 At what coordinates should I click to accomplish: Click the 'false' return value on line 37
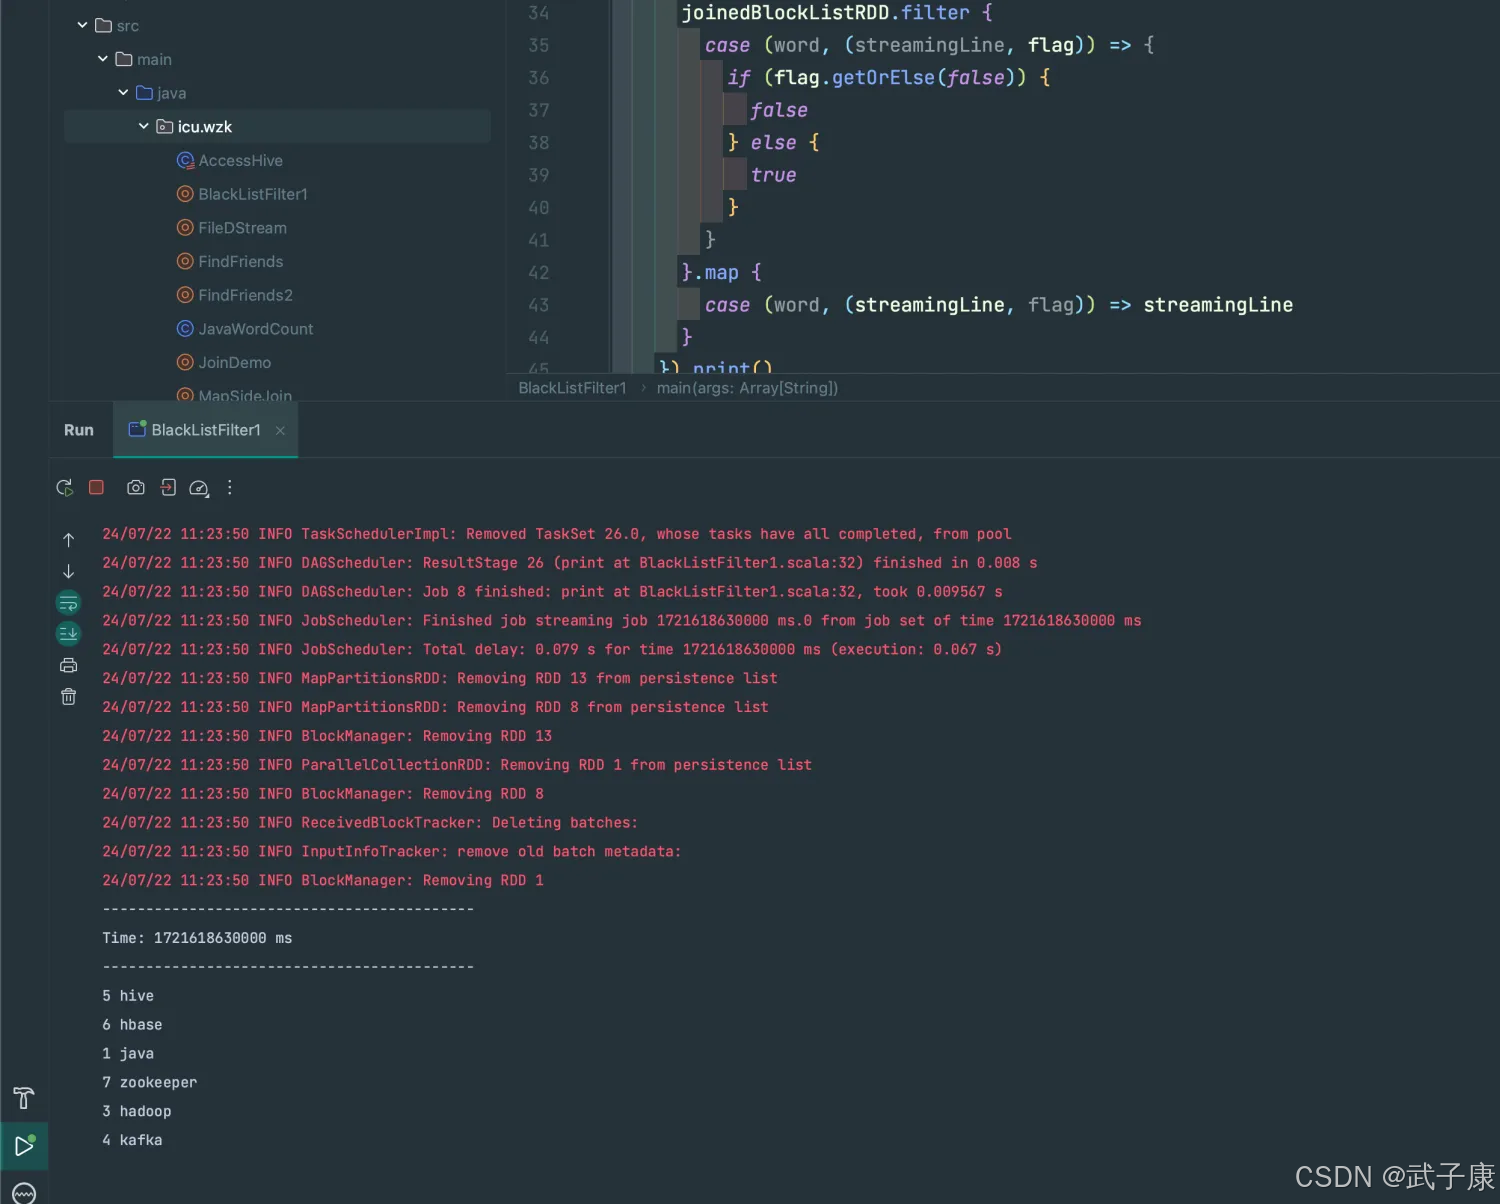pyautogui.click(x=779, y=111)
